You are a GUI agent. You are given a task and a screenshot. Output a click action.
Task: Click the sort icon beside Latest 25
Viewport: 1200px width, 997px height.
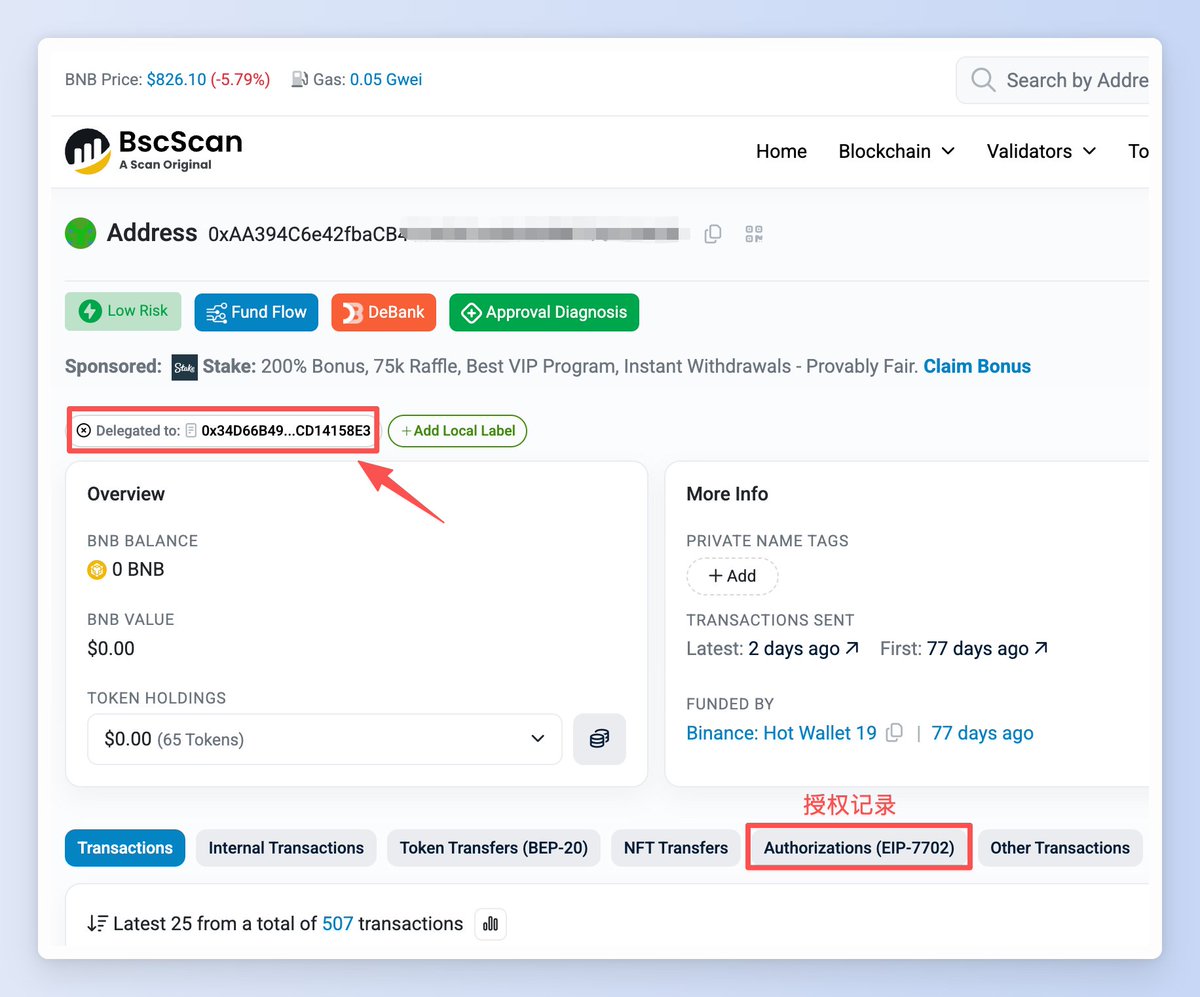click(x=97, y=924)
